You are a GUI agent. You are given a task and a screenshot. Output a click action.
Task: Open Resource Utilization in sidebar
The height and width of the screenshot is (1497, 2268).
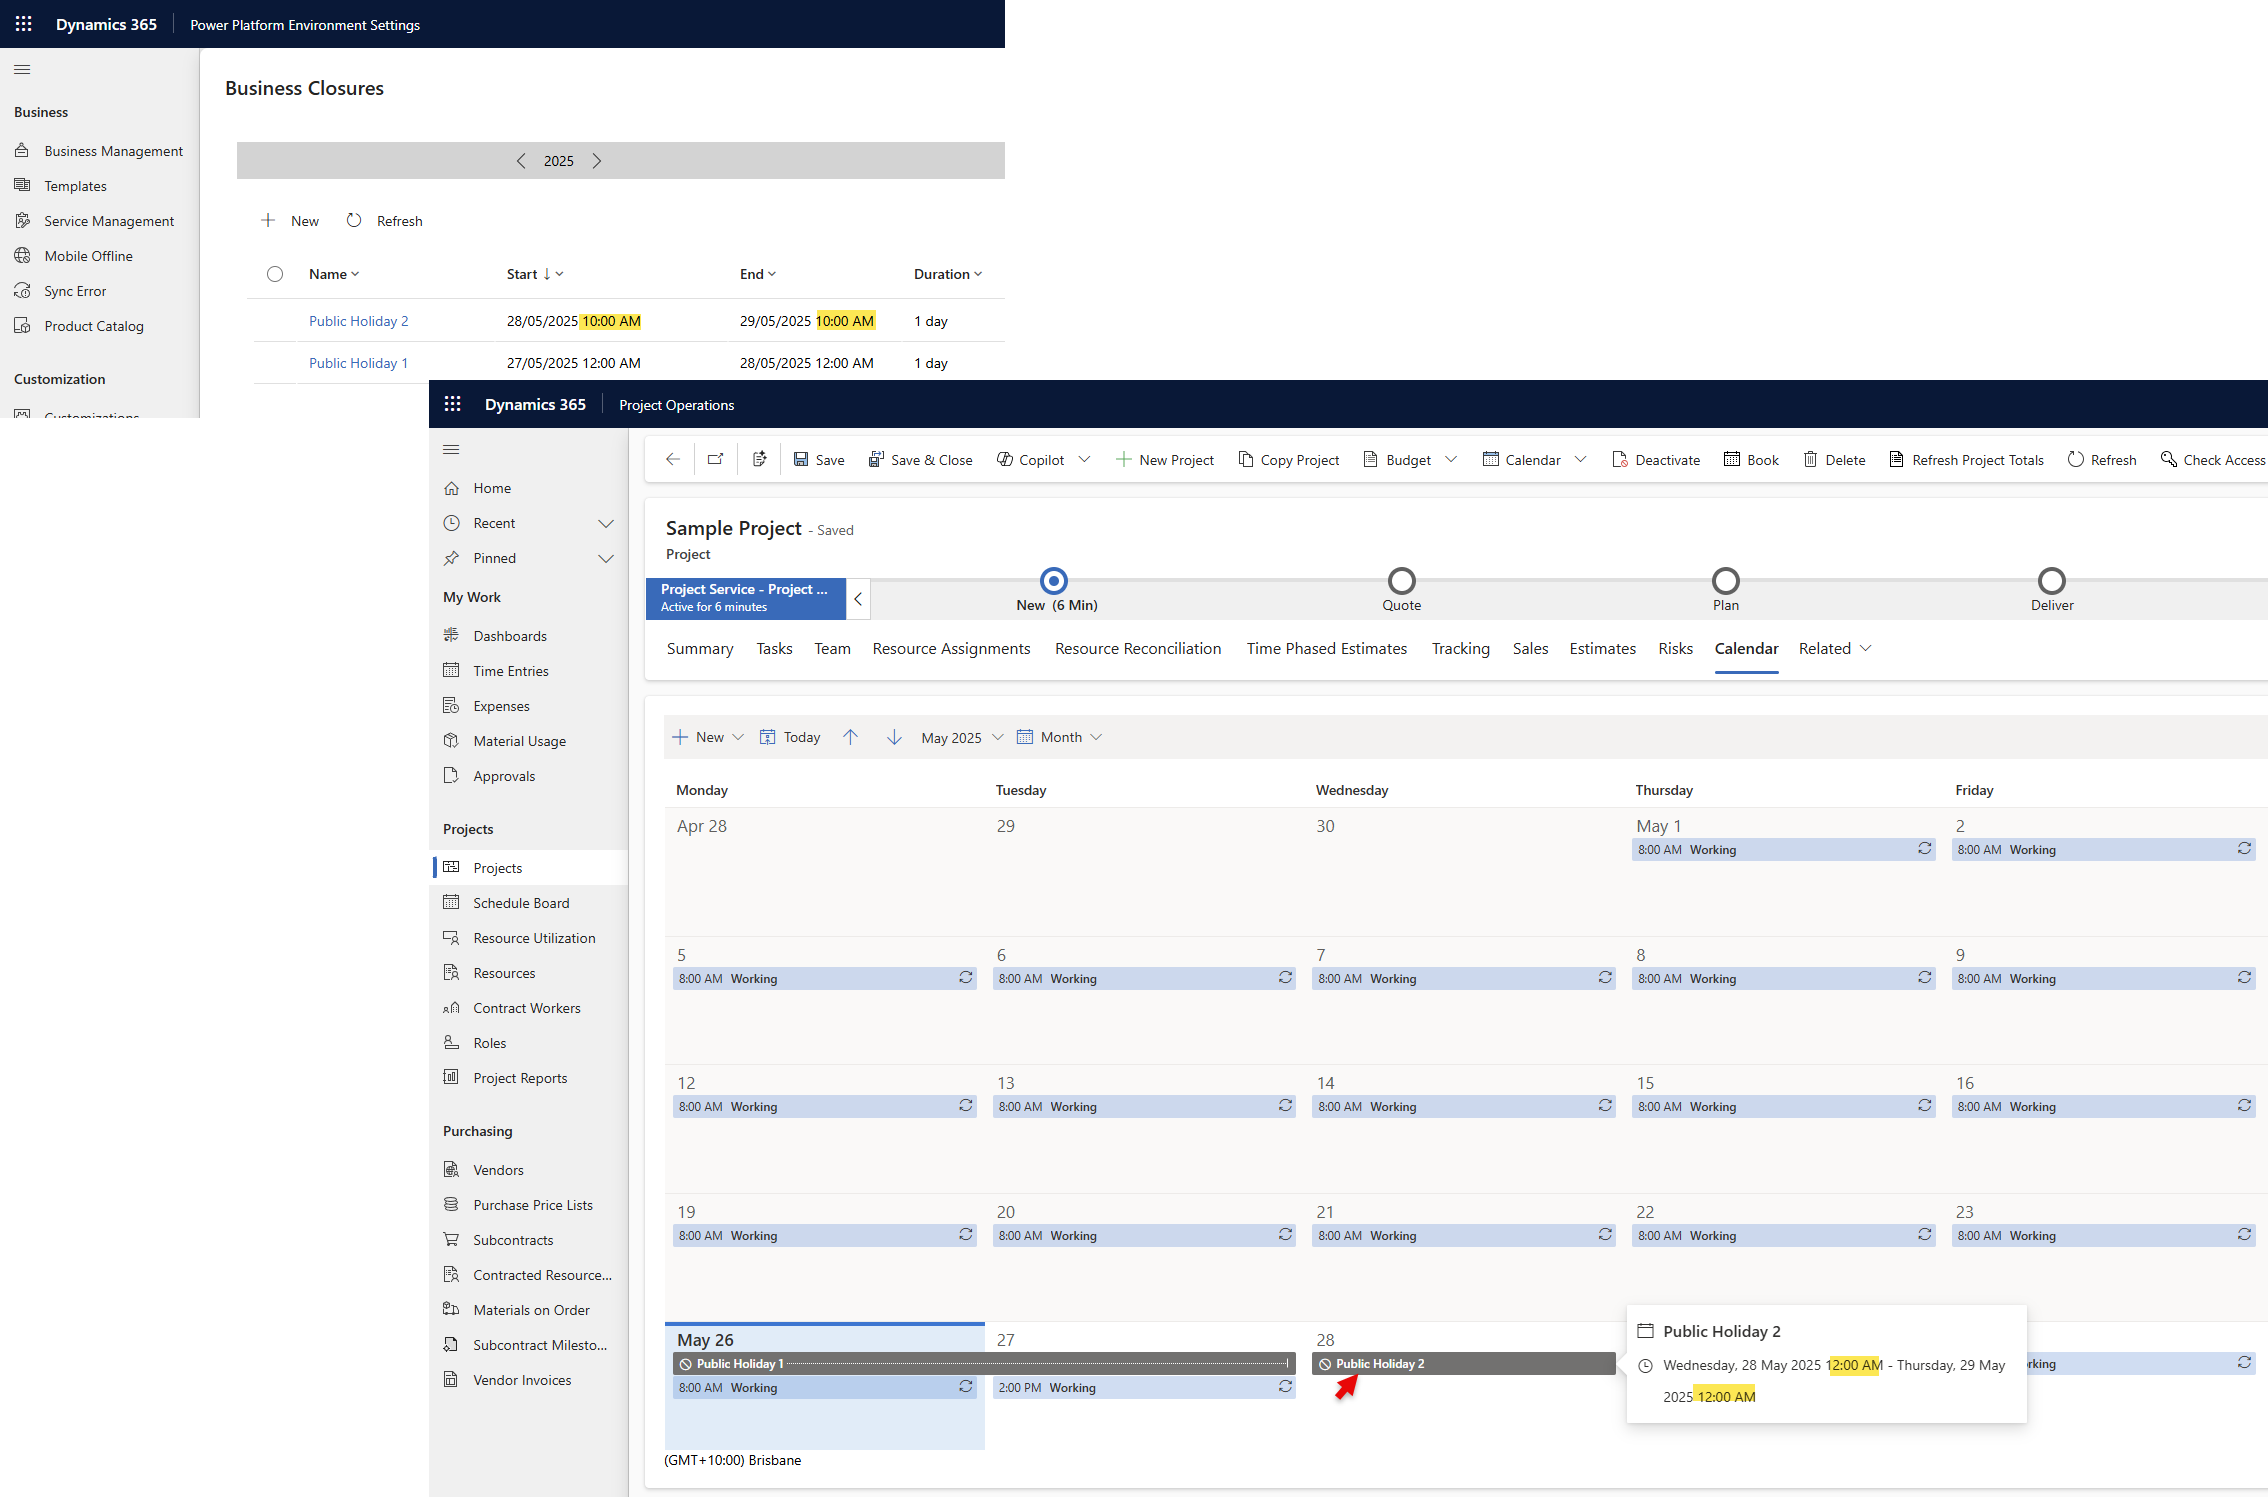click(534, 938)
